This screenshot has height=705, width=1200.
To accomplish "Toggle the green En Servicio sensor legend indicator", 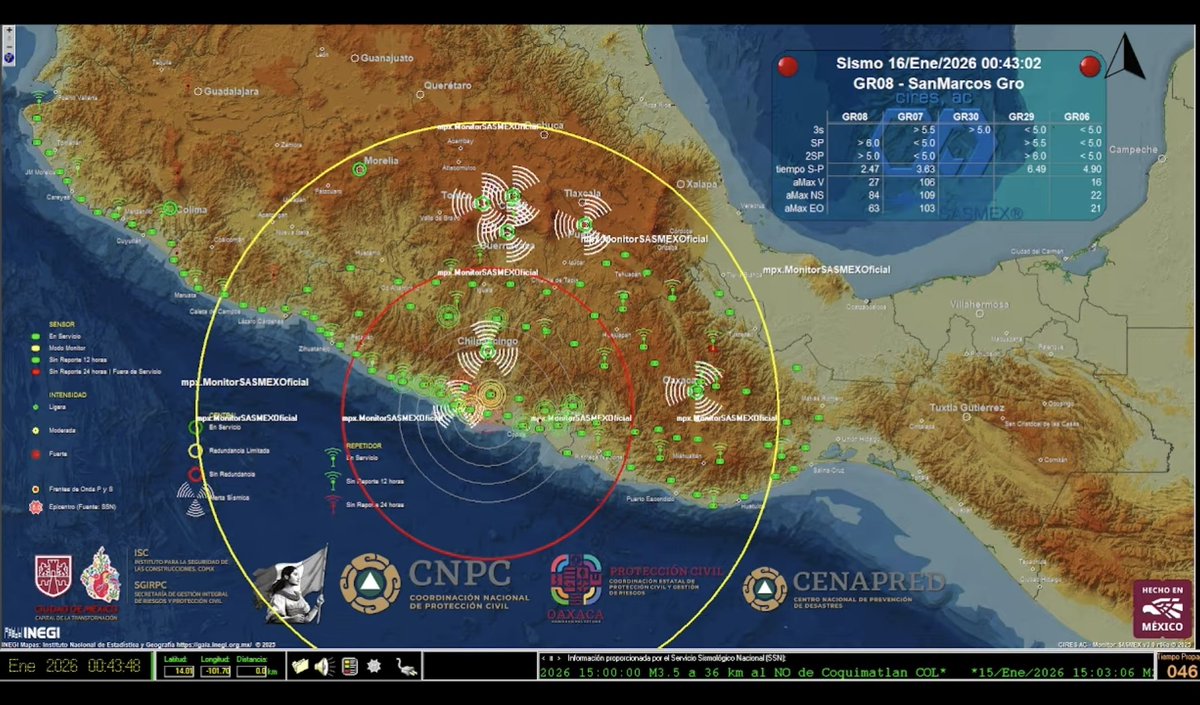I will click(x=36, y=335).
